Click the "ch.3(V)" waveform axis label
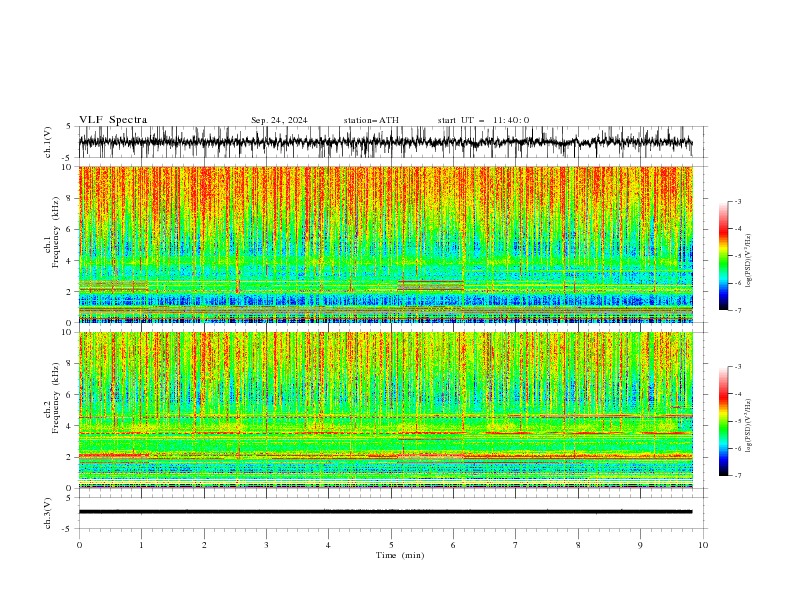This screenshot has height=612, width=792. 48,513
